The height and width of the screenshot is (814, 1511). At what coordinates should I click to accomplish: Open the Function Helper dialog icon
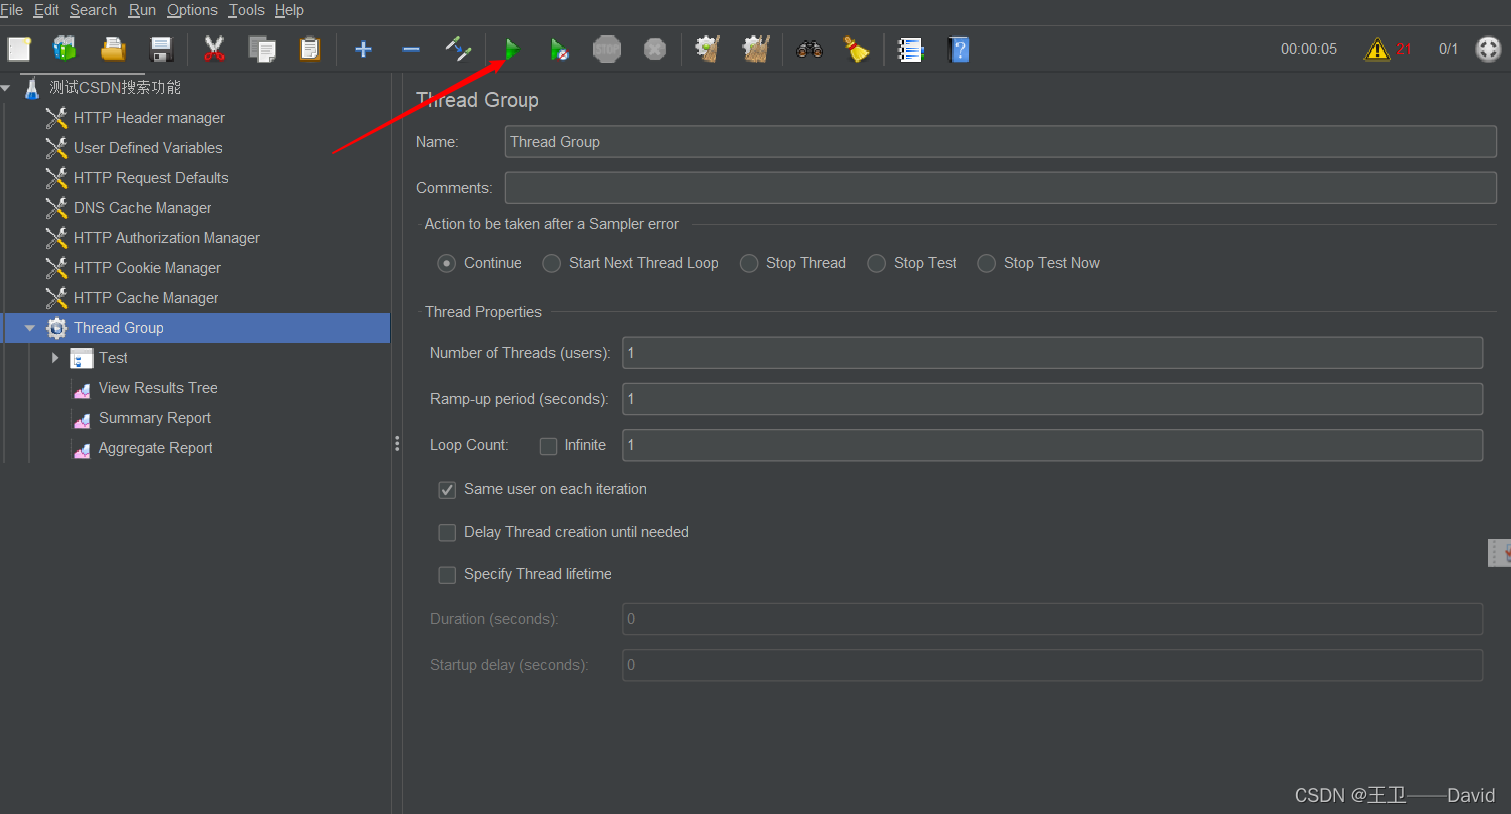click(910, 49)
